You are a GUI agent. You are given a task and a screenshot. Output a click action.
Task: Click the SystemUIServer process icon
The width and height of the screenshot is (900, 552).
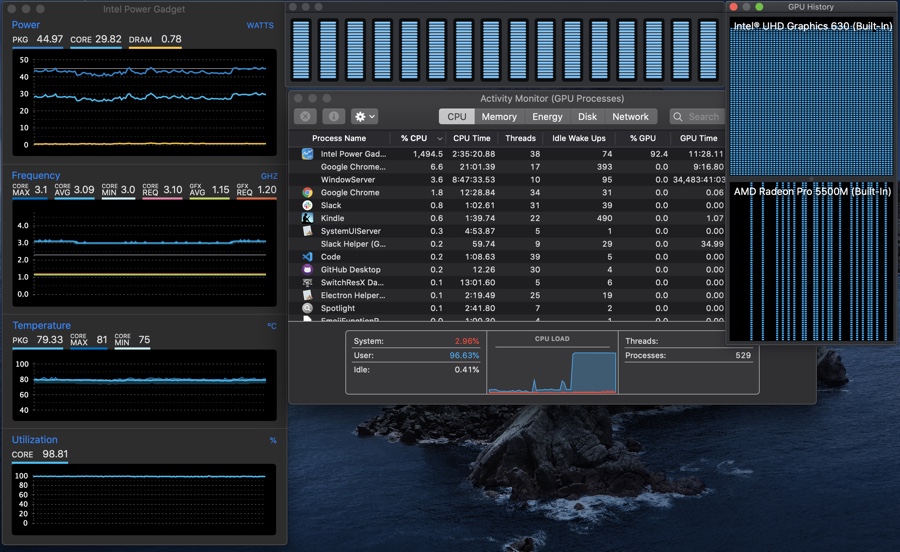(308, 231)
